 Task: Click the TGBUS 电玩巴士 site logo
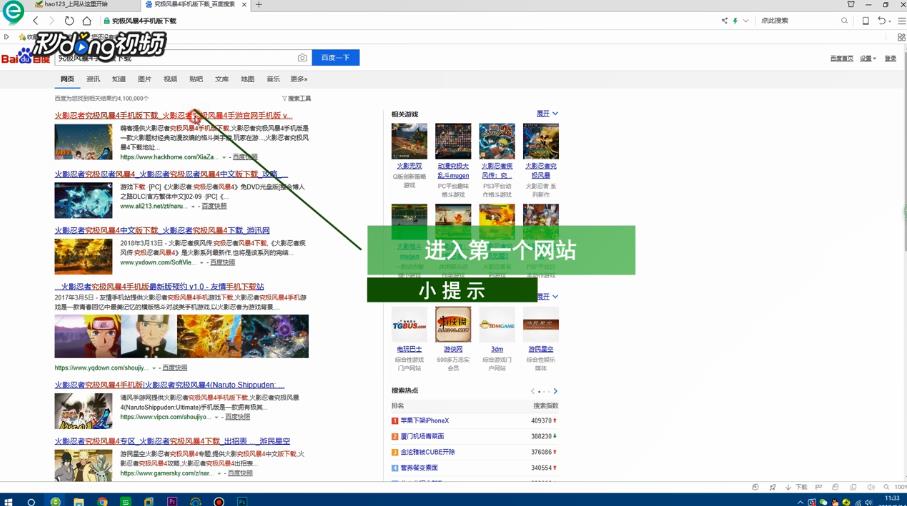click(x=409, y=324)
